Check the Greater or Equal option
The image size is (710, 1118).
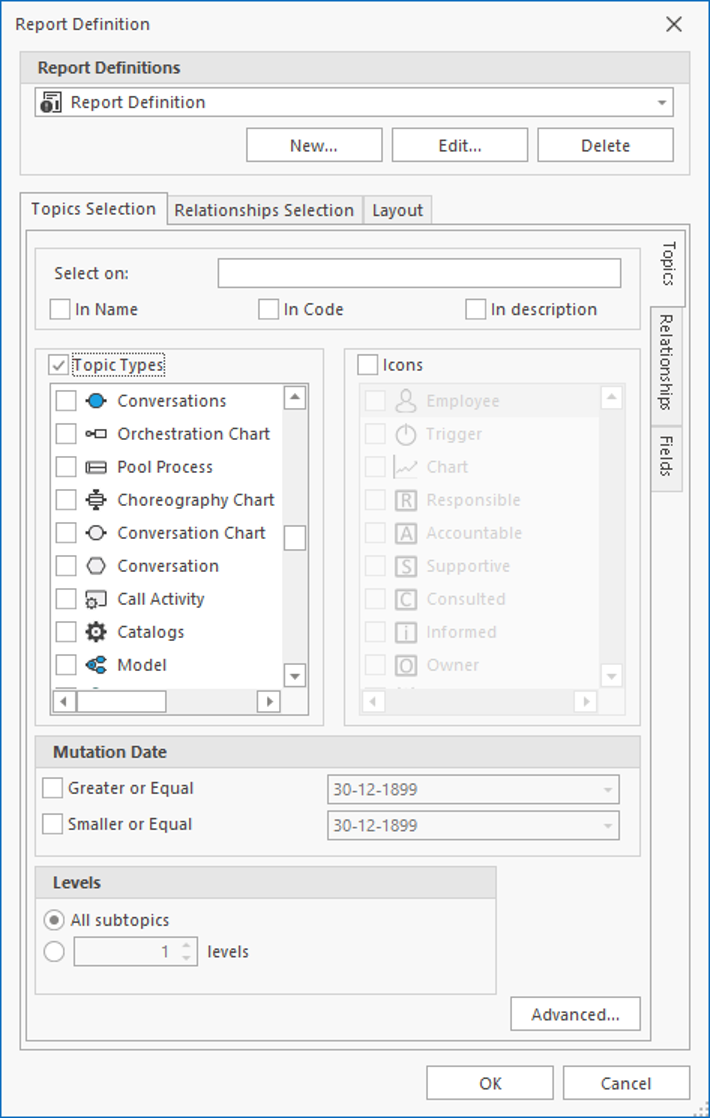click(x=52, y=788)
